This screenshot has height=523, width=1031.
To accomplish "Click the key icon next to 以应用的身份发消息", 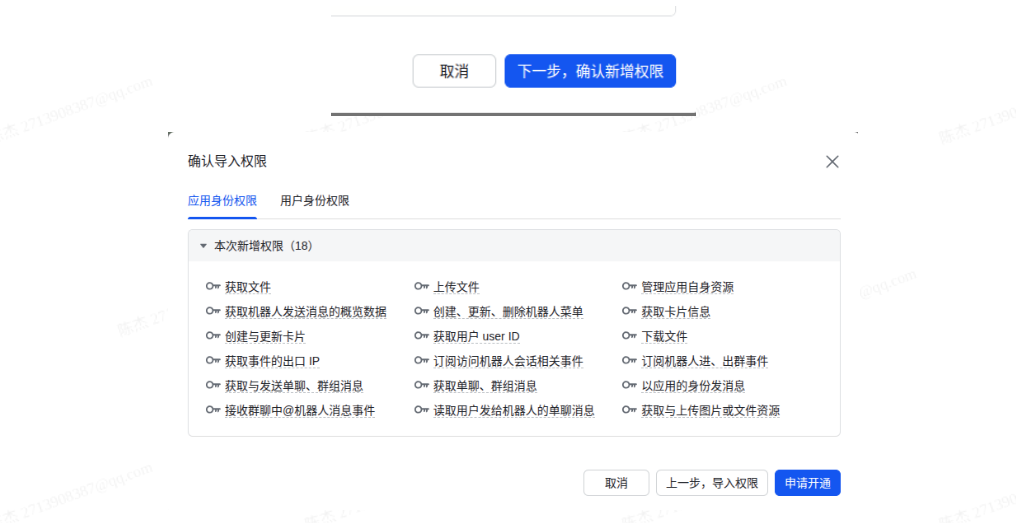I will click(x=629, y=386).
